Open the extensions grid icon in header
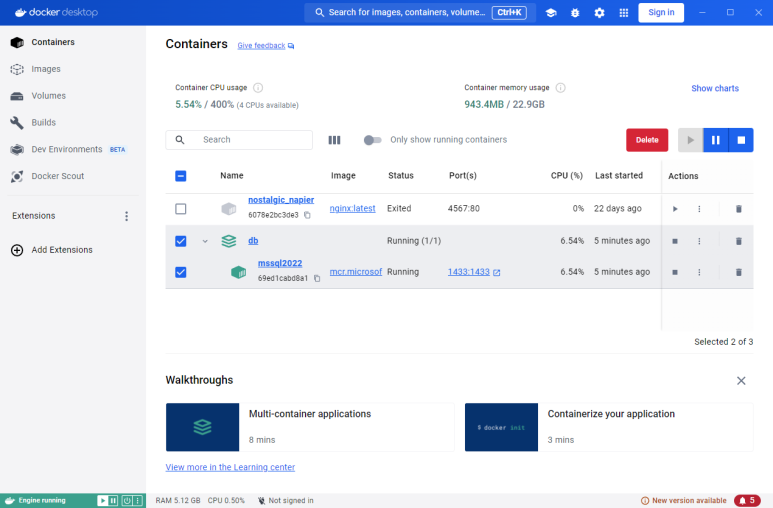Viewport: 773px width, 508px height. click(624, 13)
